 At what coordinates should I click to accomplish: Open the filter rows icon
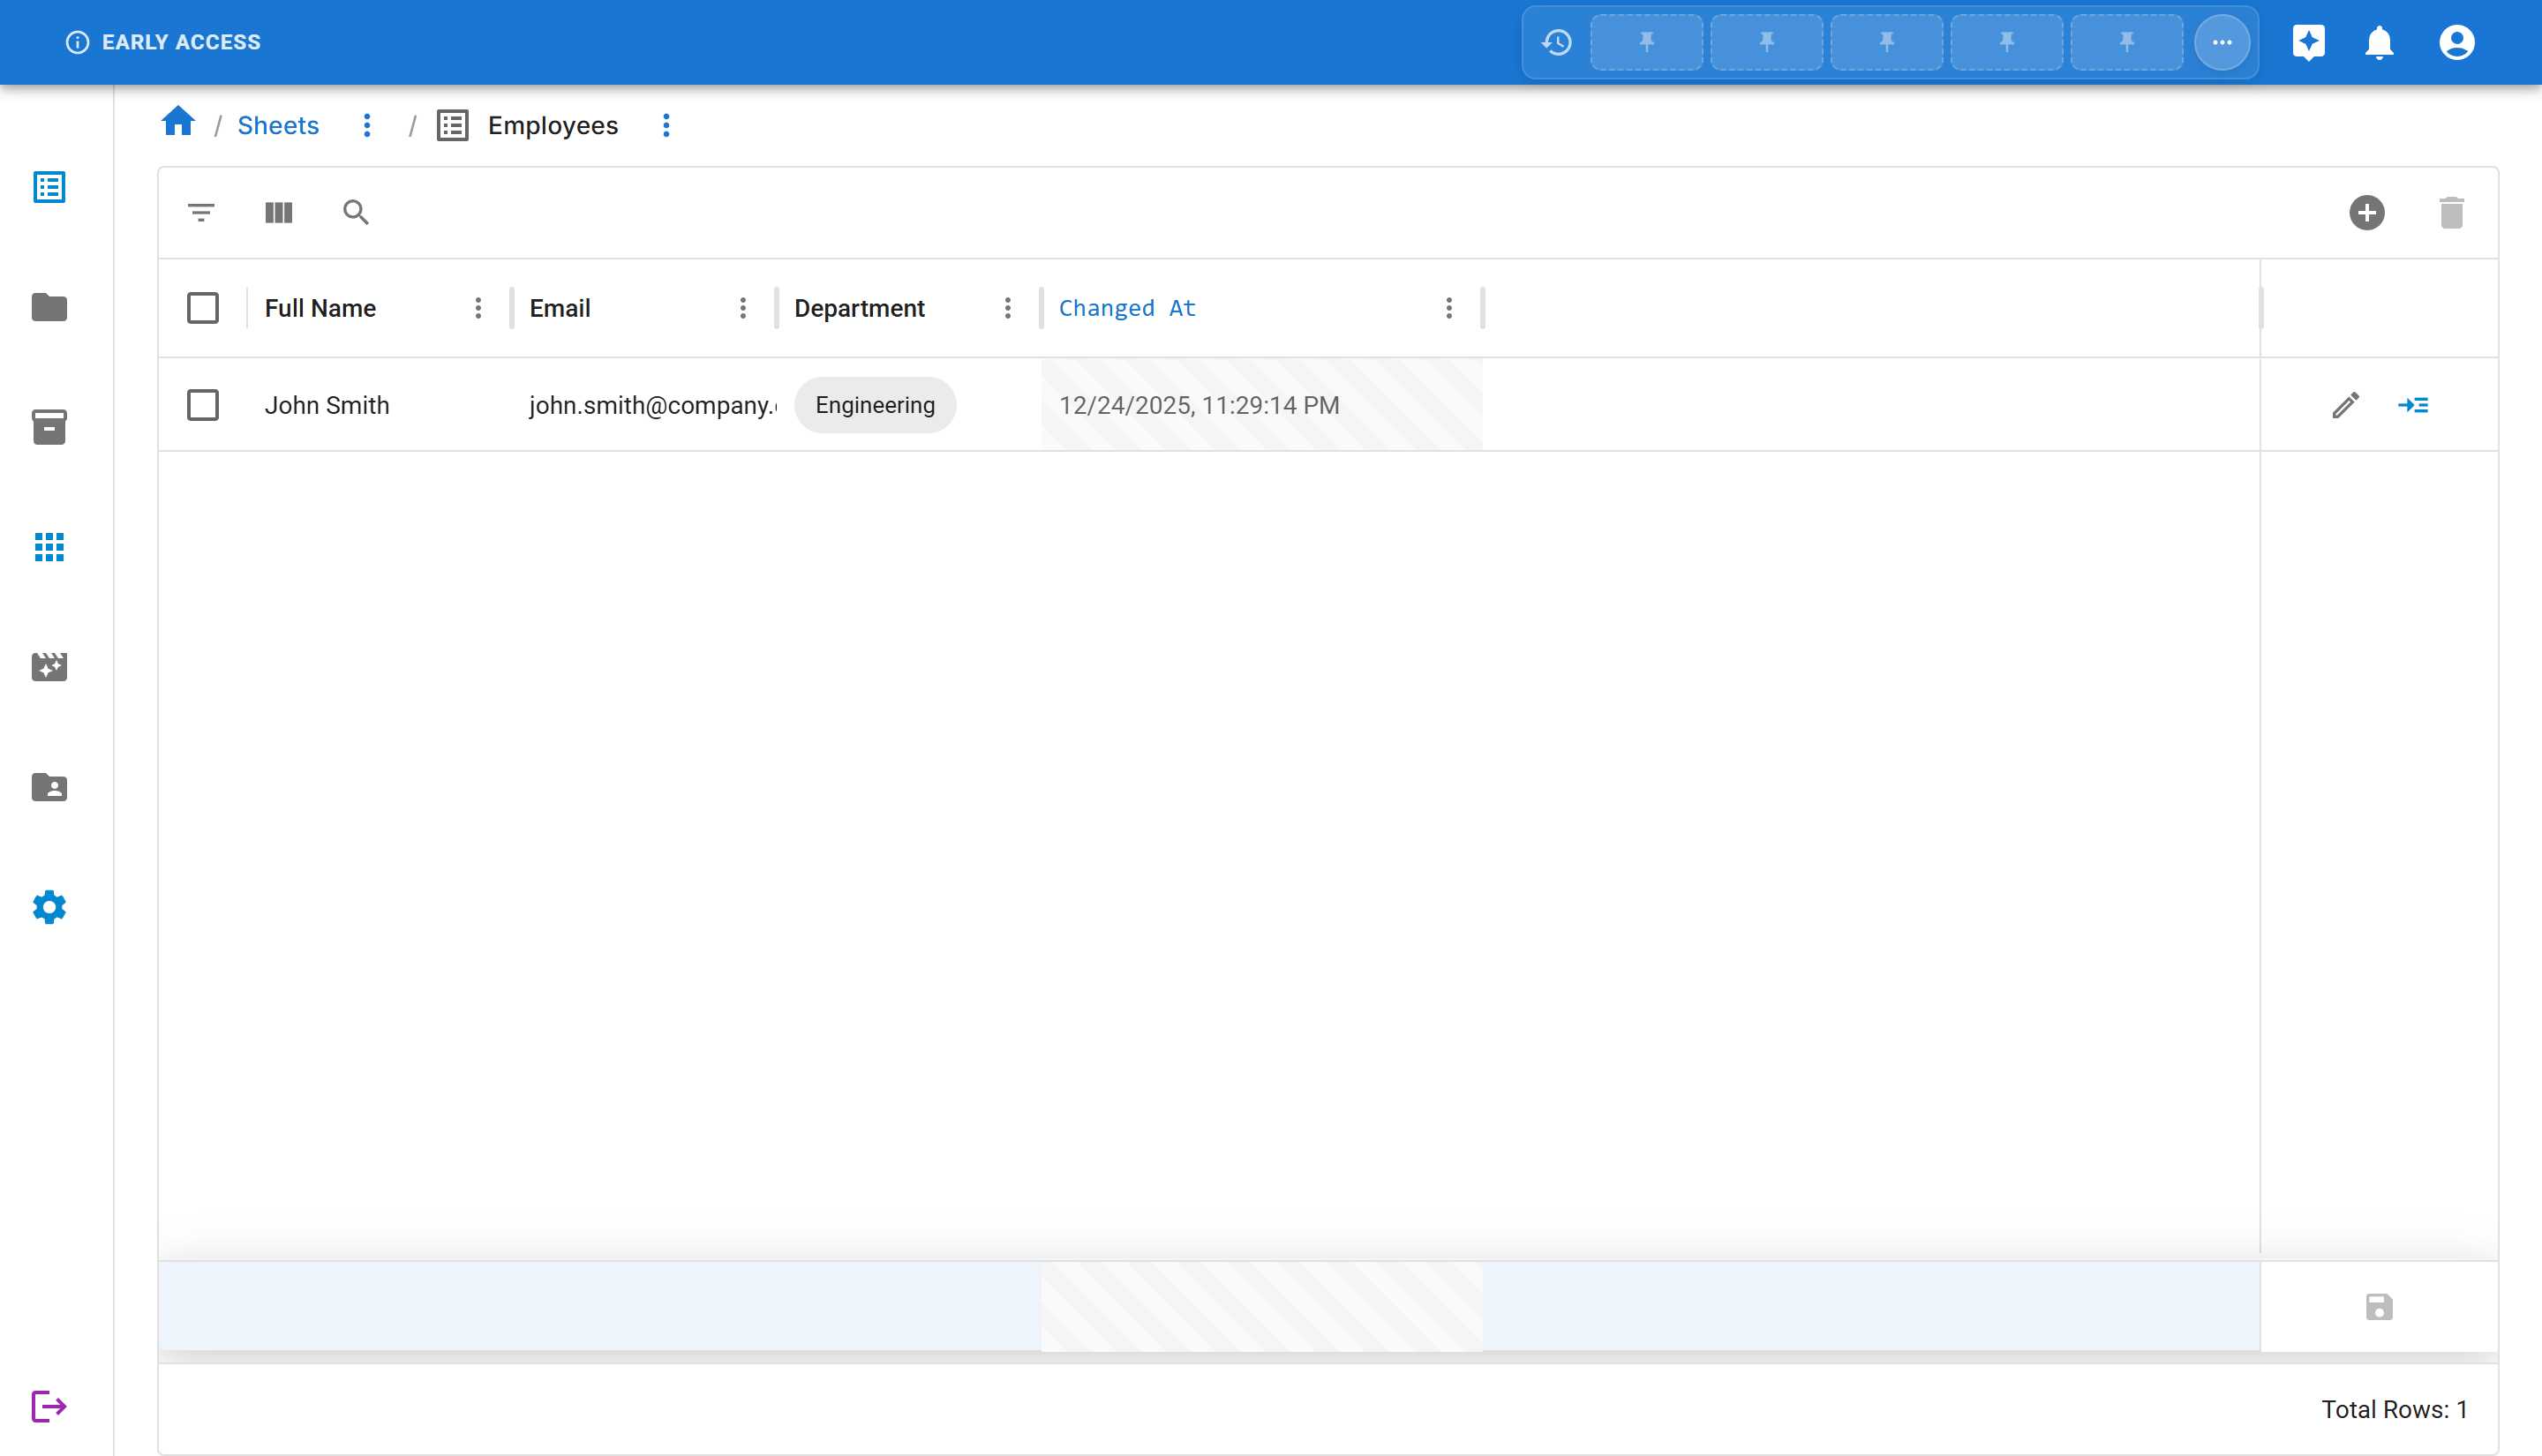[201, 212]
